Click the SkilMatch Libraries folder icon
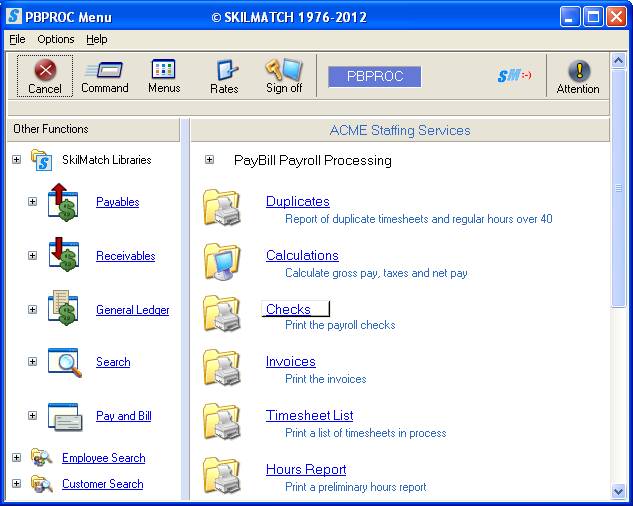This screenshot has height=506, width=633. click(x=42, y=160)
